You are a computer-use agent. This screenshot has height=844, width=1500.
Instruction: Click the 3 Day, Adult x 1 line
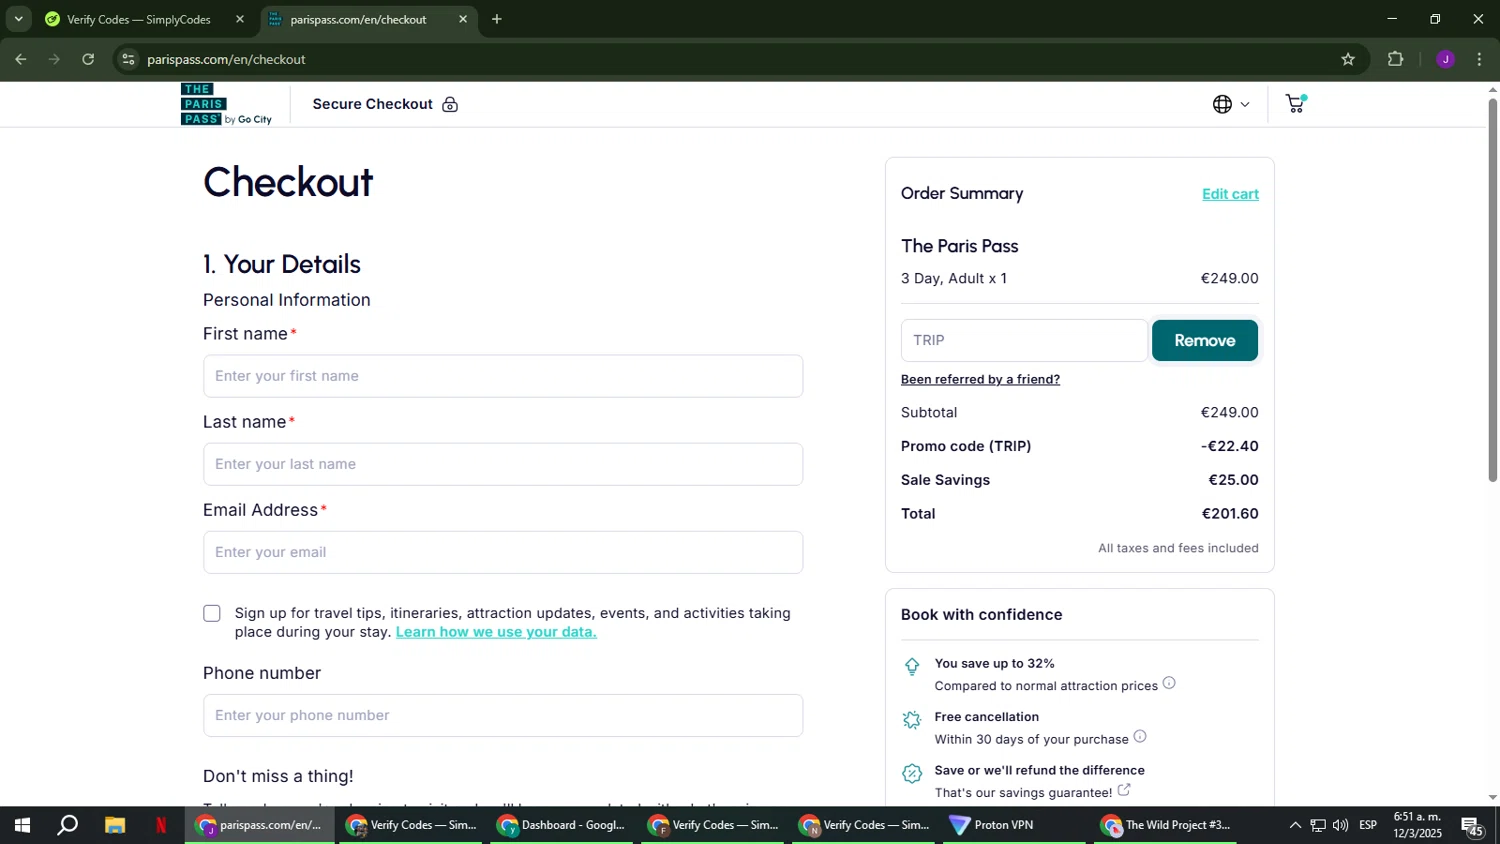click(x=954, y=279)
